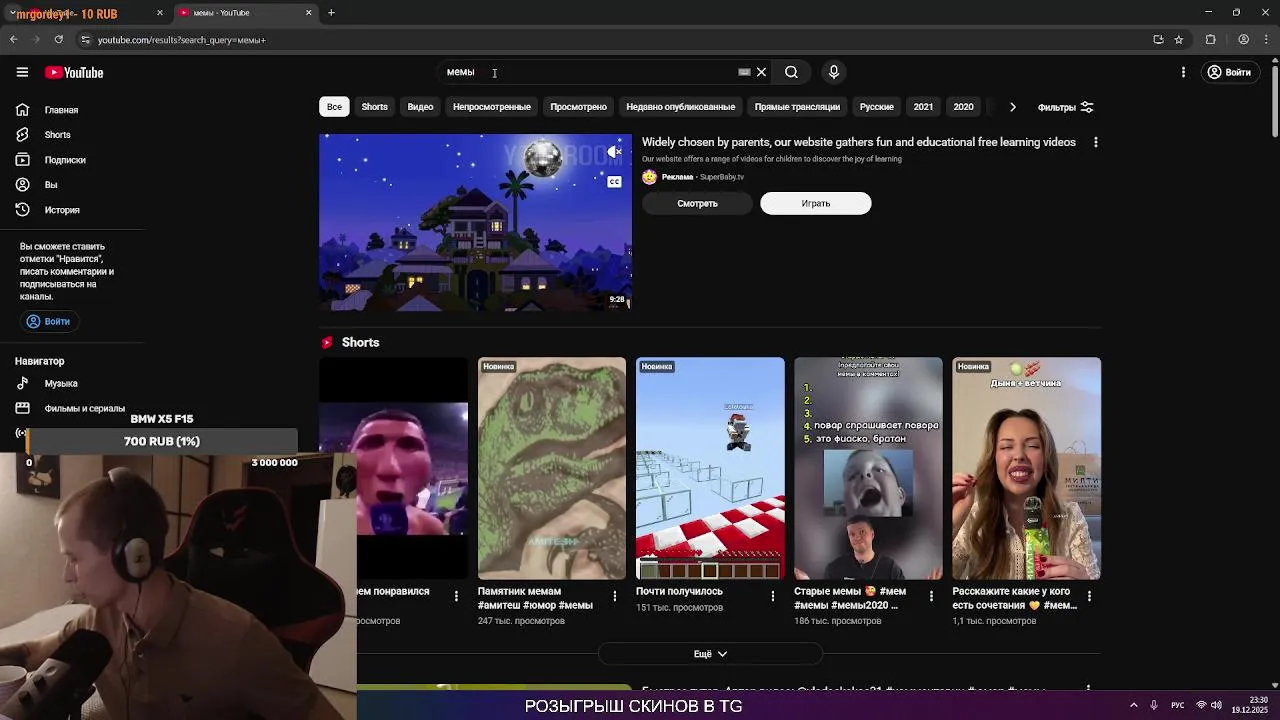Switch input language РУС in taskbar

pyautogui.click(x=1178, y=705)
